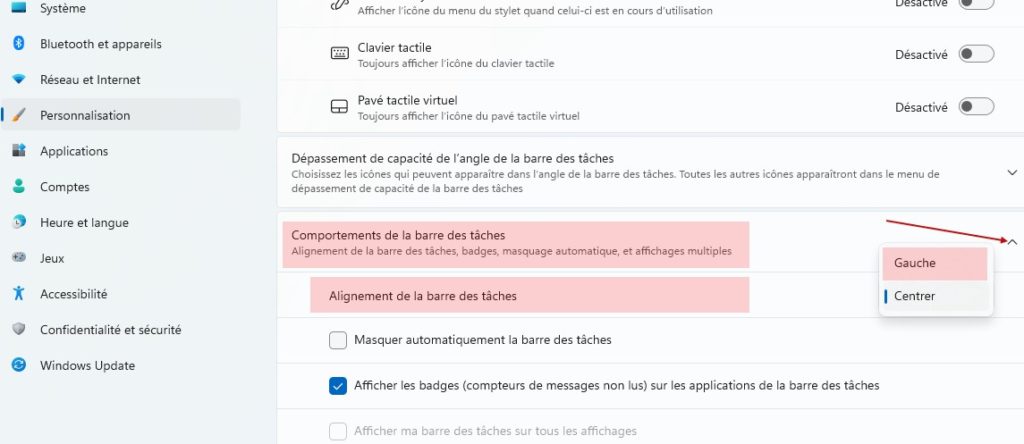Select the Jeux gamepad icon
Image resolution: width=1024 pixels, height=444 pixels.
pyautogui.click(x=19, y=258)
